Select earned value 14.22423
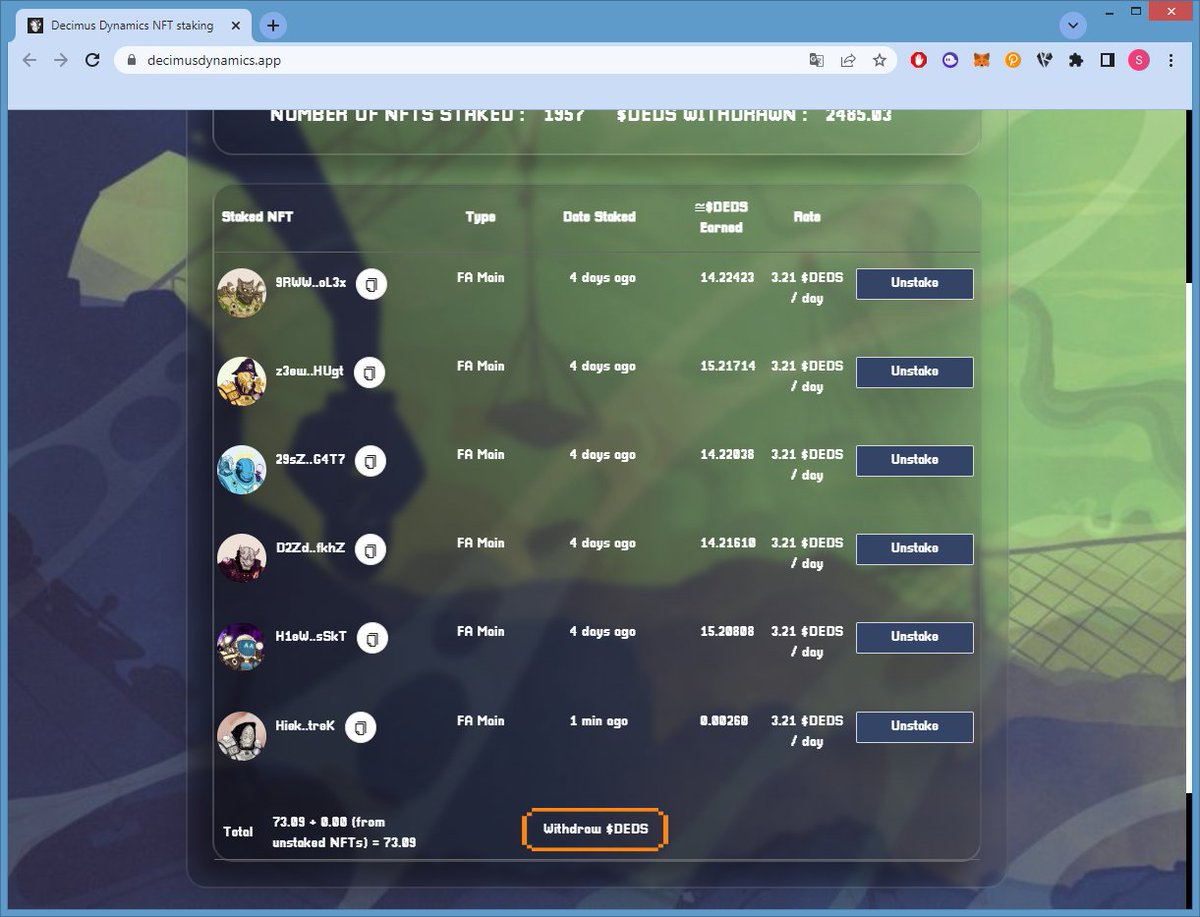 [x=727, y=278]
